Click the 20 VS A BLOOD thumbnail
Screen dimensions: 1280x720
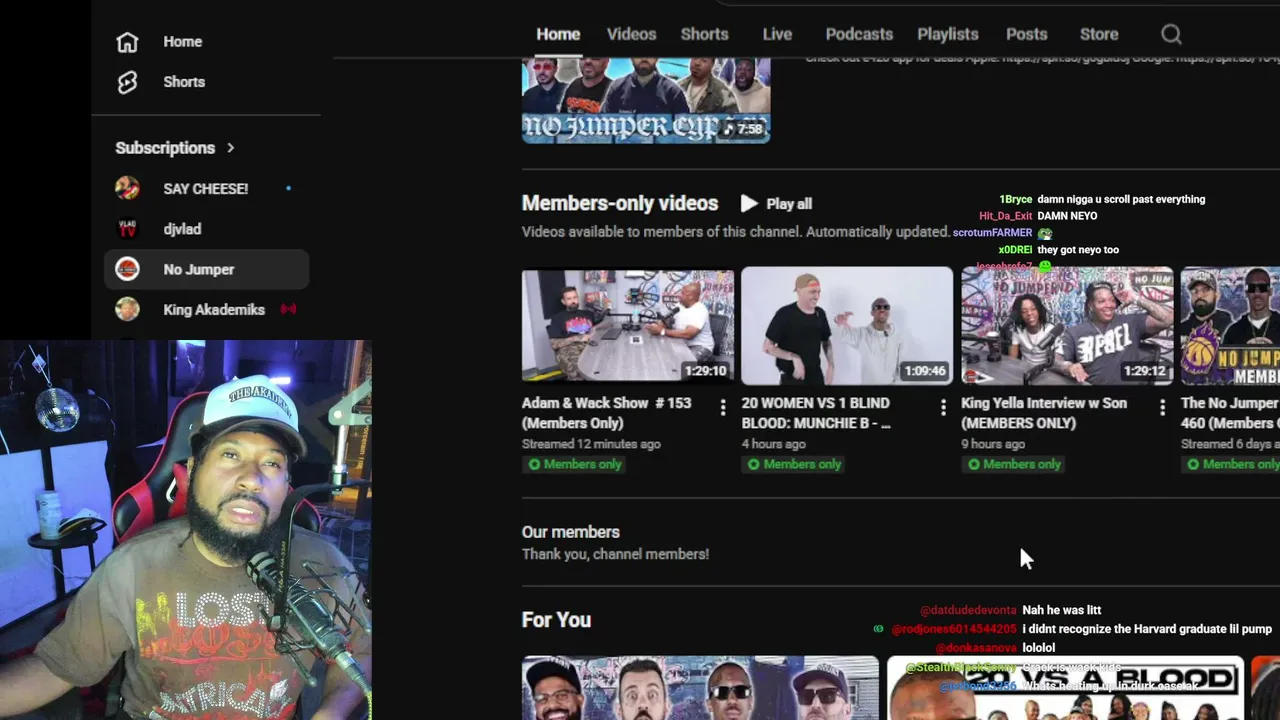point(1065,688)
